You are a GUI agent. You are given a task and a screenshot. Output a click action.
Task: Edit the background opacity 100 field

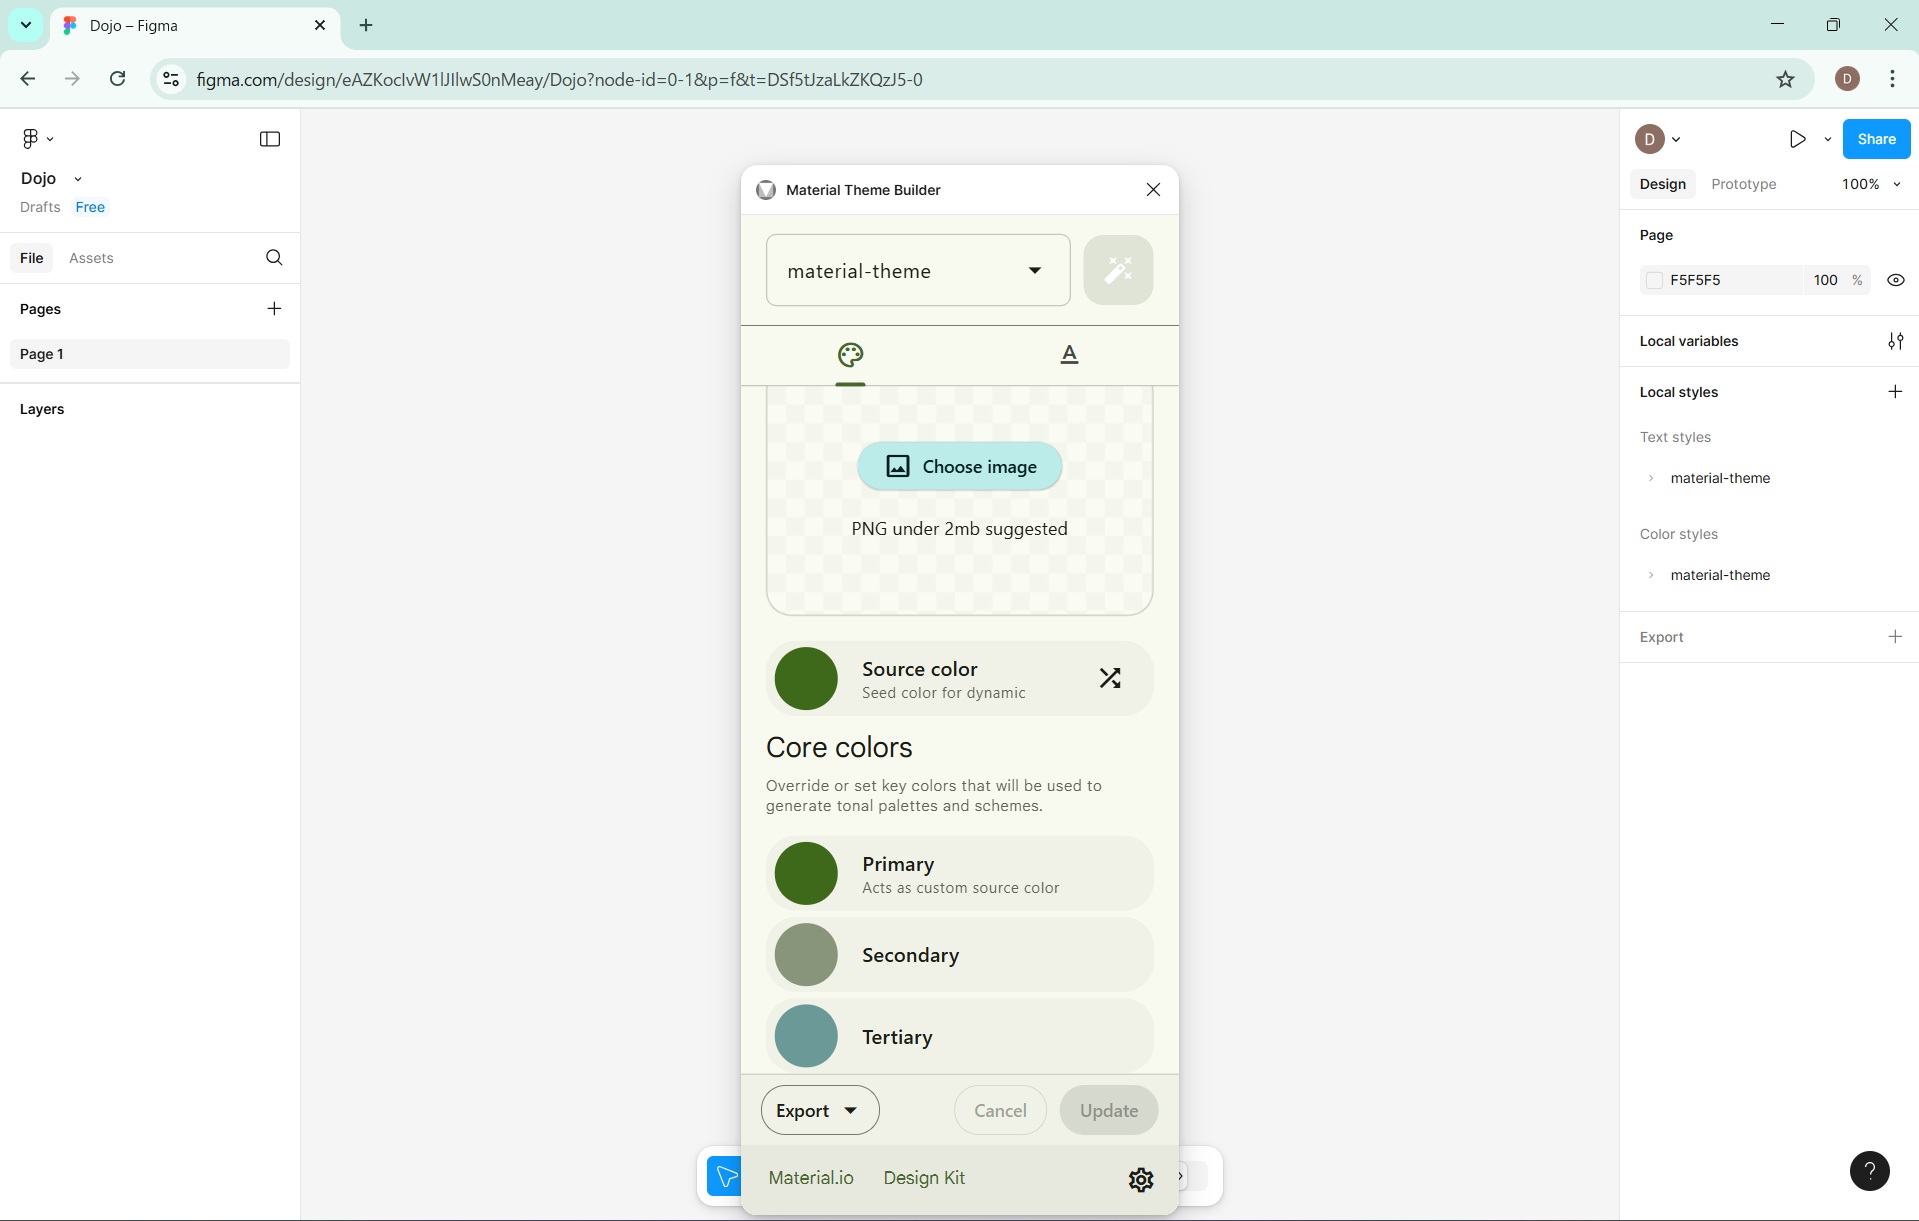tap(1825, 281)
